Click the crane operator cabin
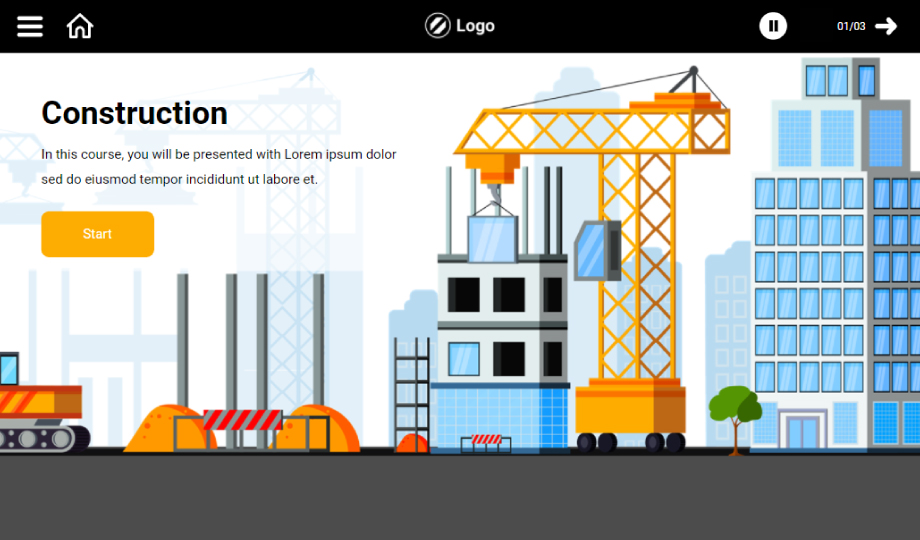The width and height of the screenshot is (920, 540). pyautogui.click(x=596, y=249)
